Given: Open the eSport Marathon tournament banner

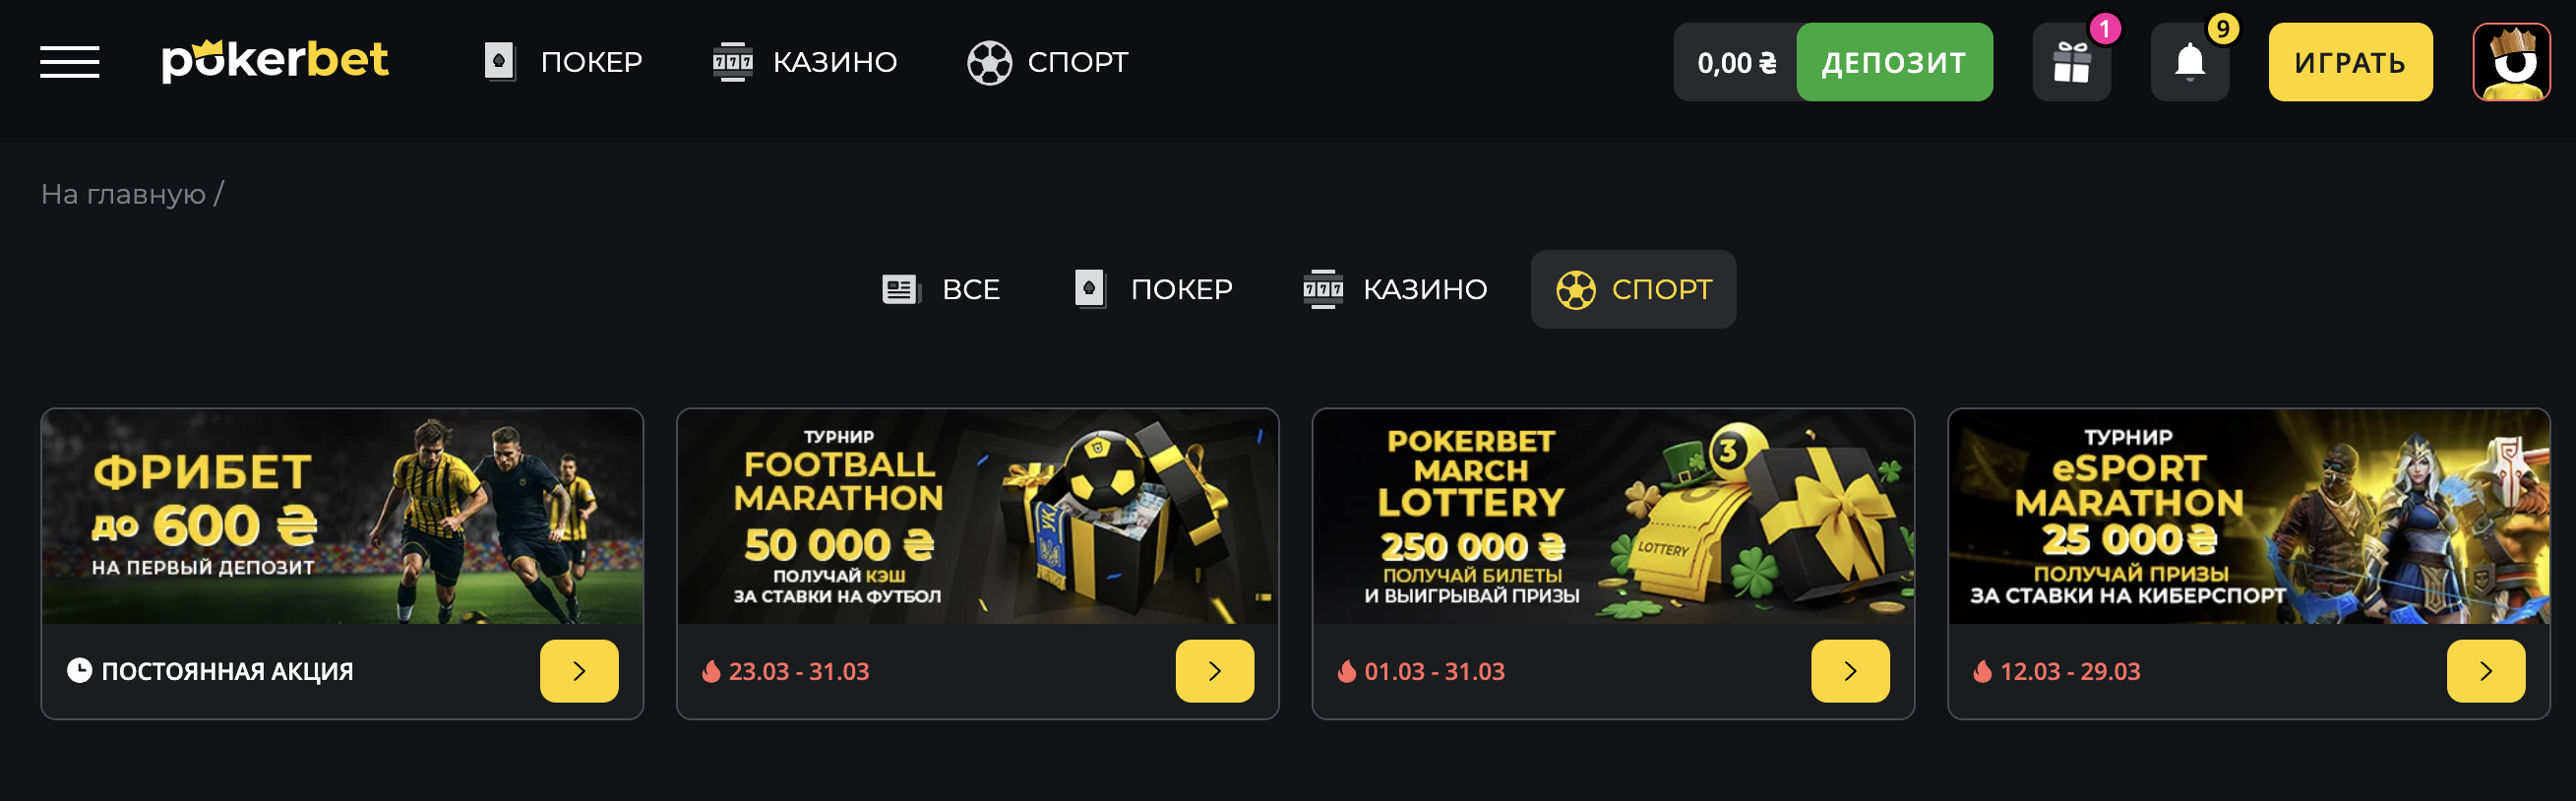Looking at the screenshot, I should [x=2249, y=517].
